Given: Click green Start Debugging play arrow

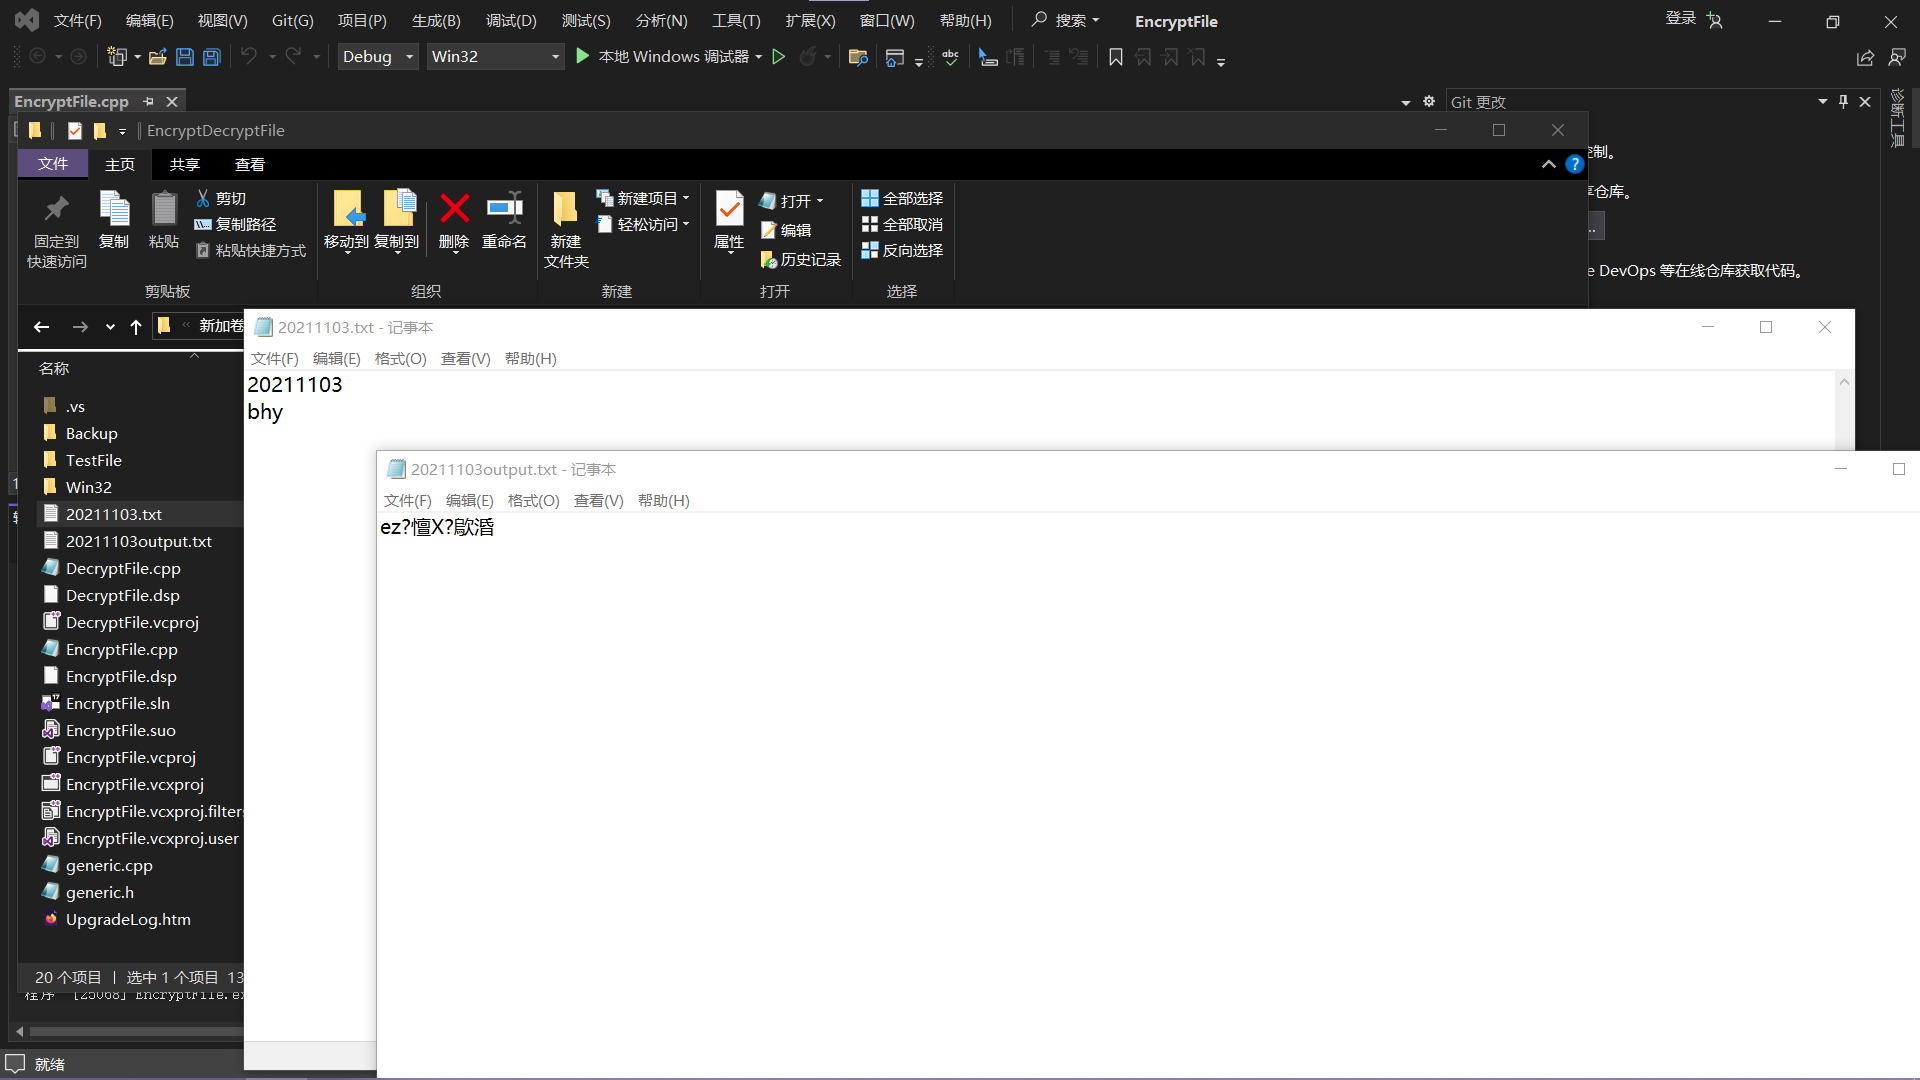Looking at the screenshot, I should (x=583, y=57).
